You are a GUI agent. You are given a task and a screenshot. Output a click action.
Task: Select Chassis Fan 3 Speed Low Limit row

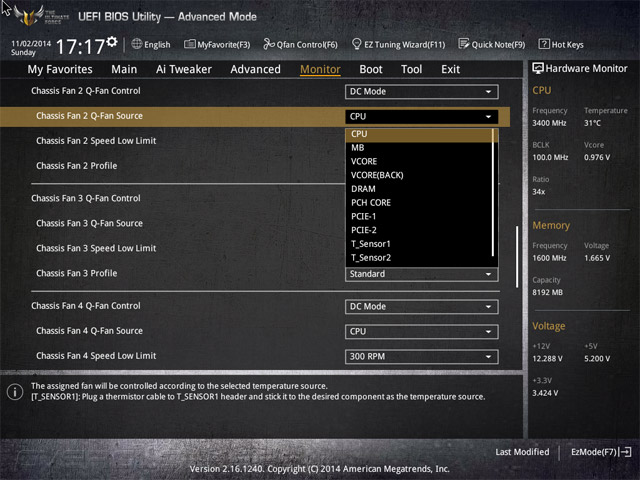pos(255,248)
